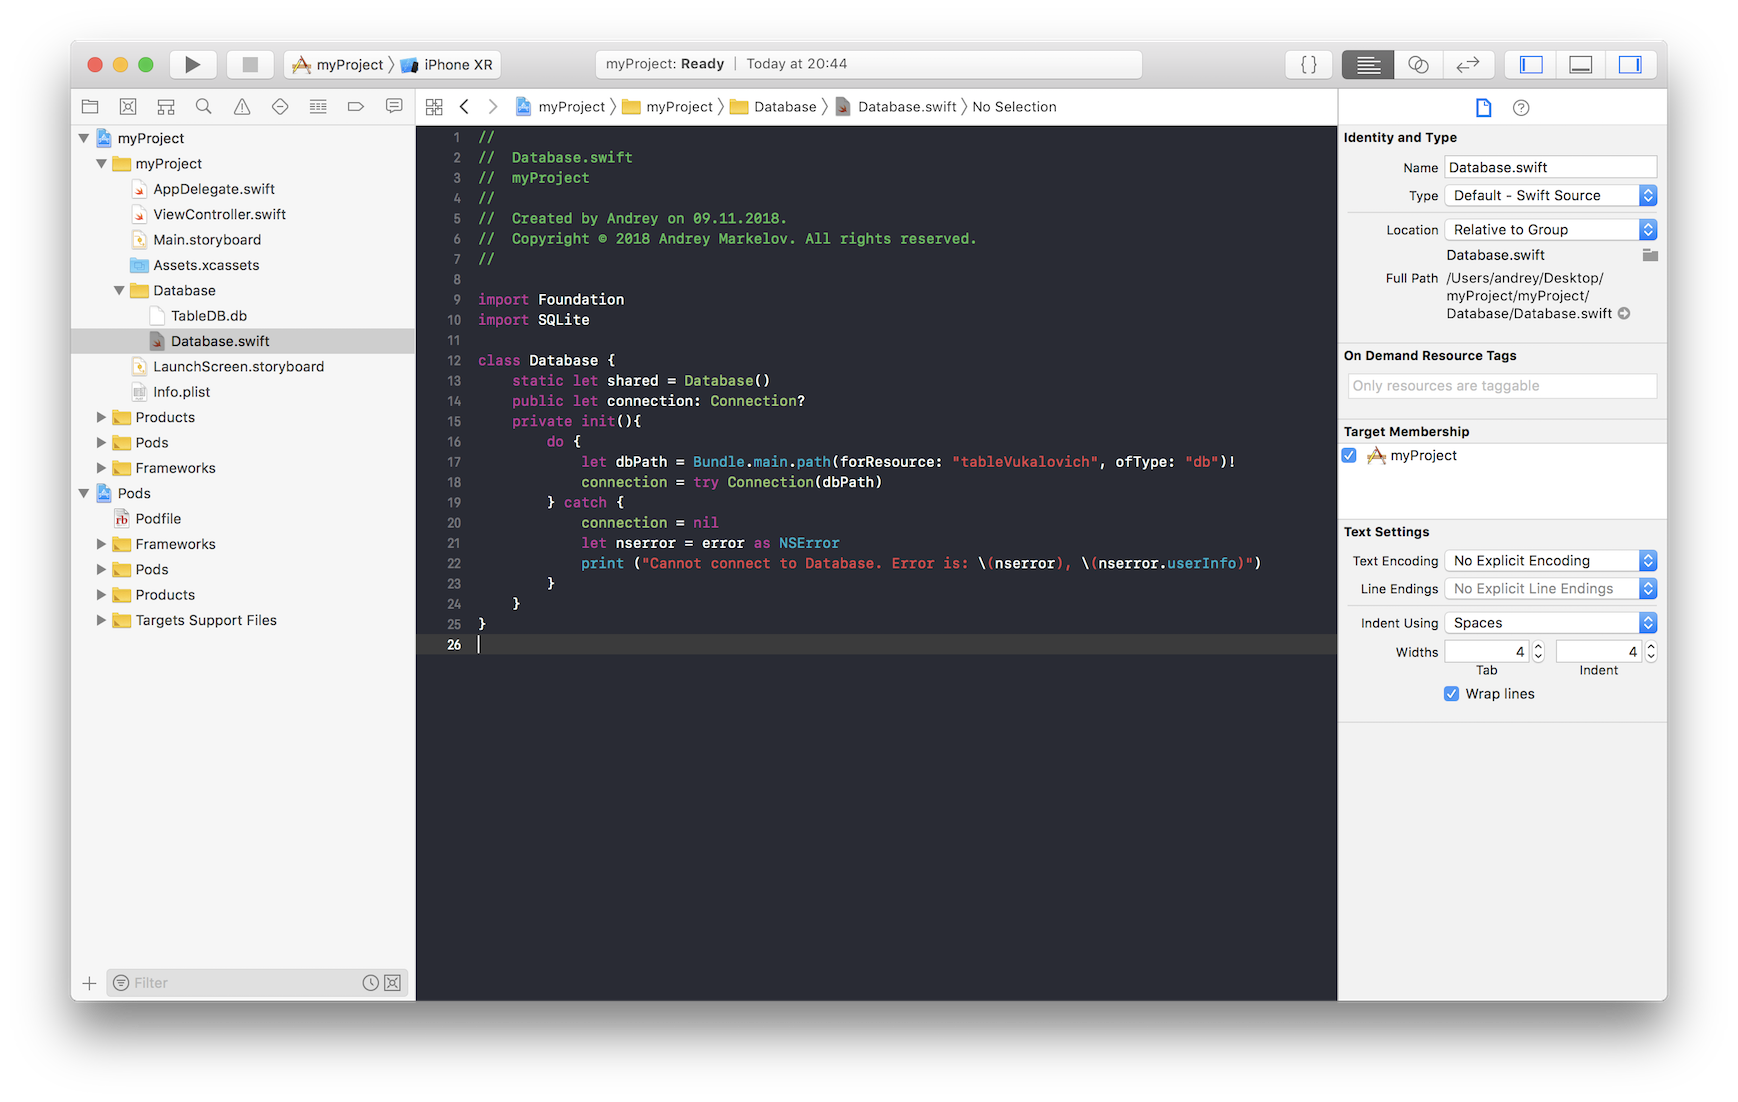The image size is (1738, 1102).
Task: Open ViewController.swift in navigator
Action: click(219, 215)
